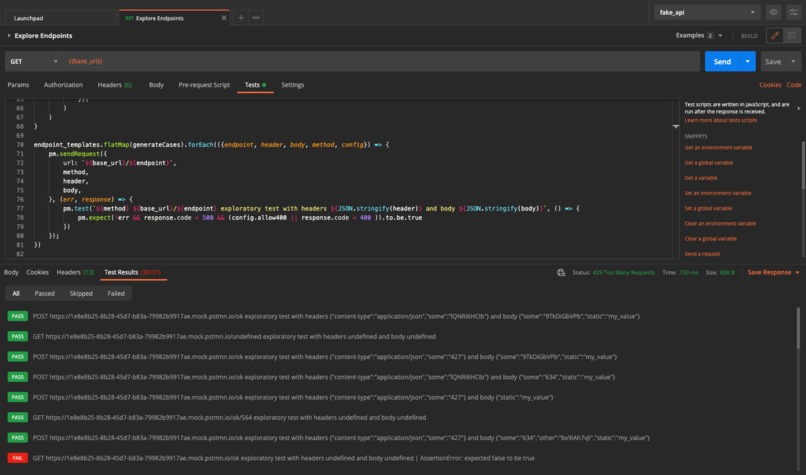The image size is (806, 475).
Task: Click the {{base_url}} URL input field
Action: click(381, 61)
